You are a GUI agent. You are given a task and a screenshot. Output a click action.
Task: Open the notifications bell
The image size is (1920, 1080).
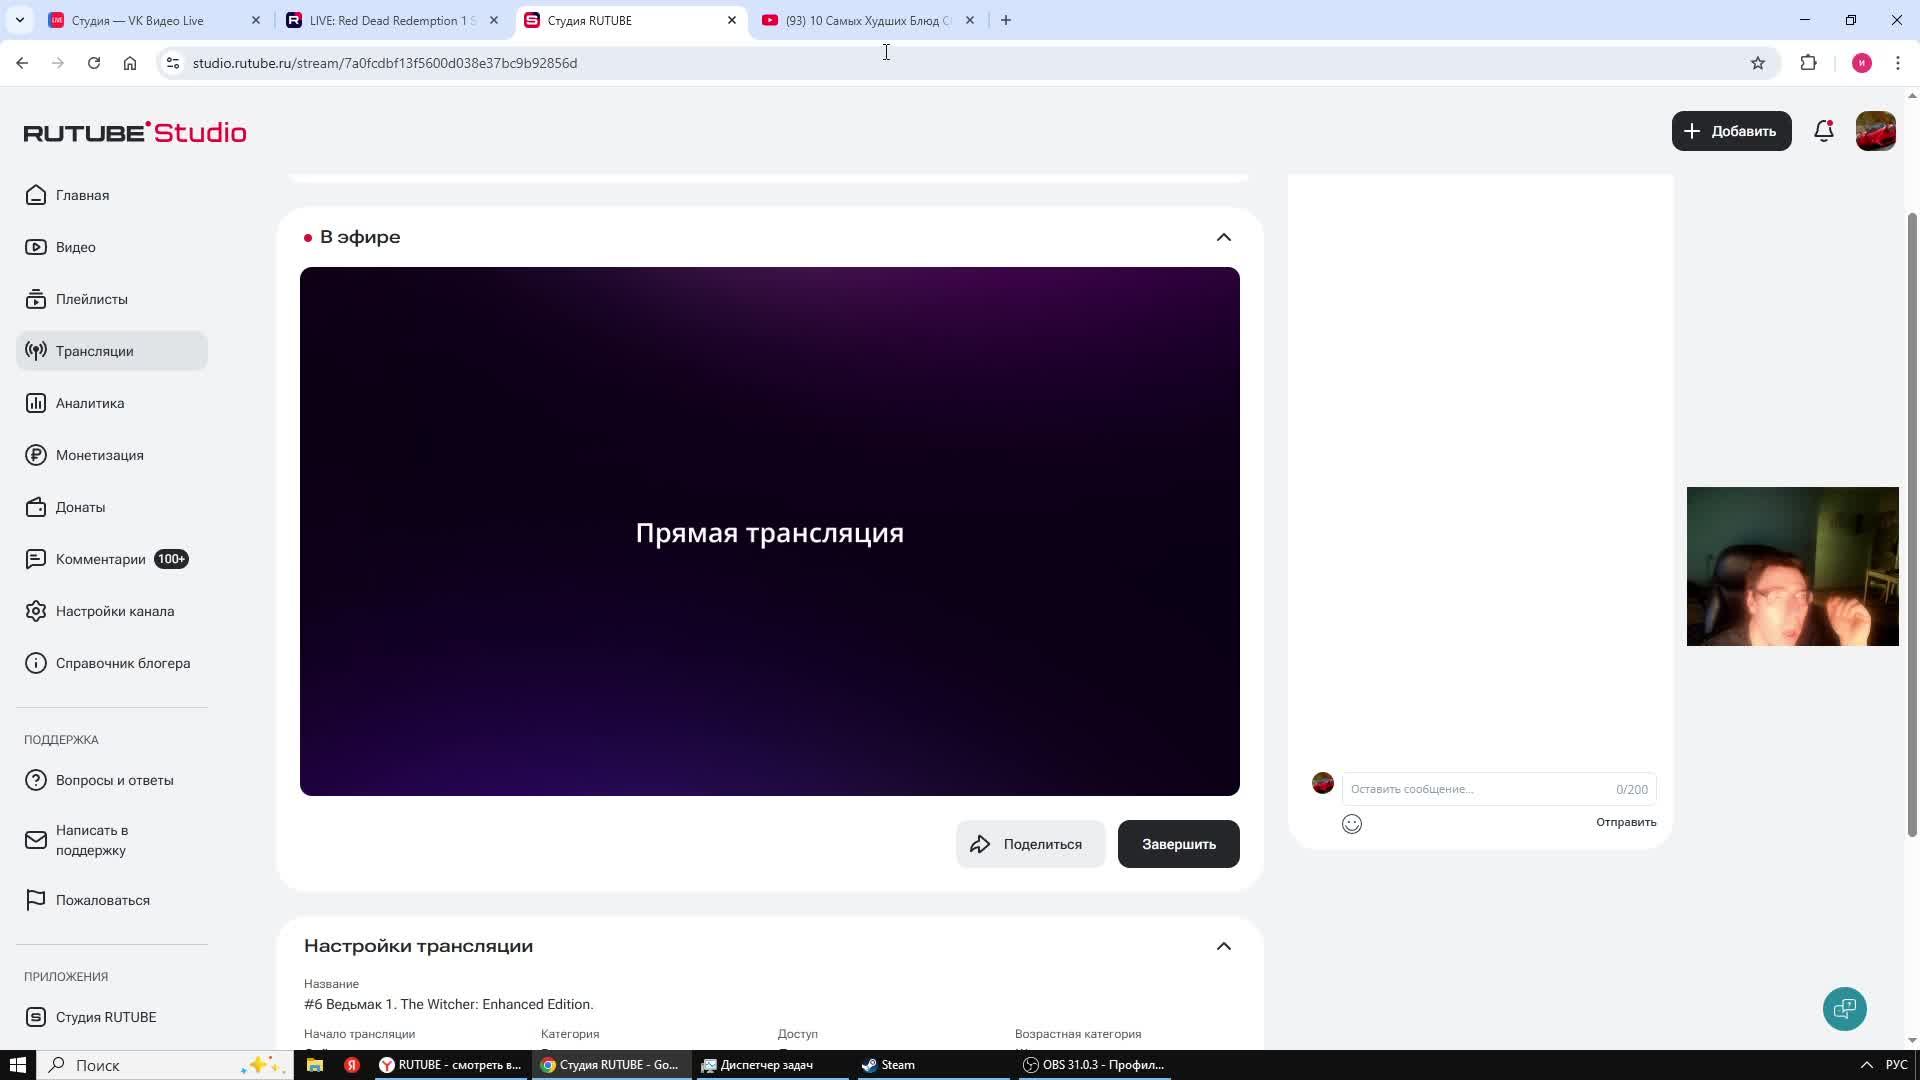(x=1823, y=131)
